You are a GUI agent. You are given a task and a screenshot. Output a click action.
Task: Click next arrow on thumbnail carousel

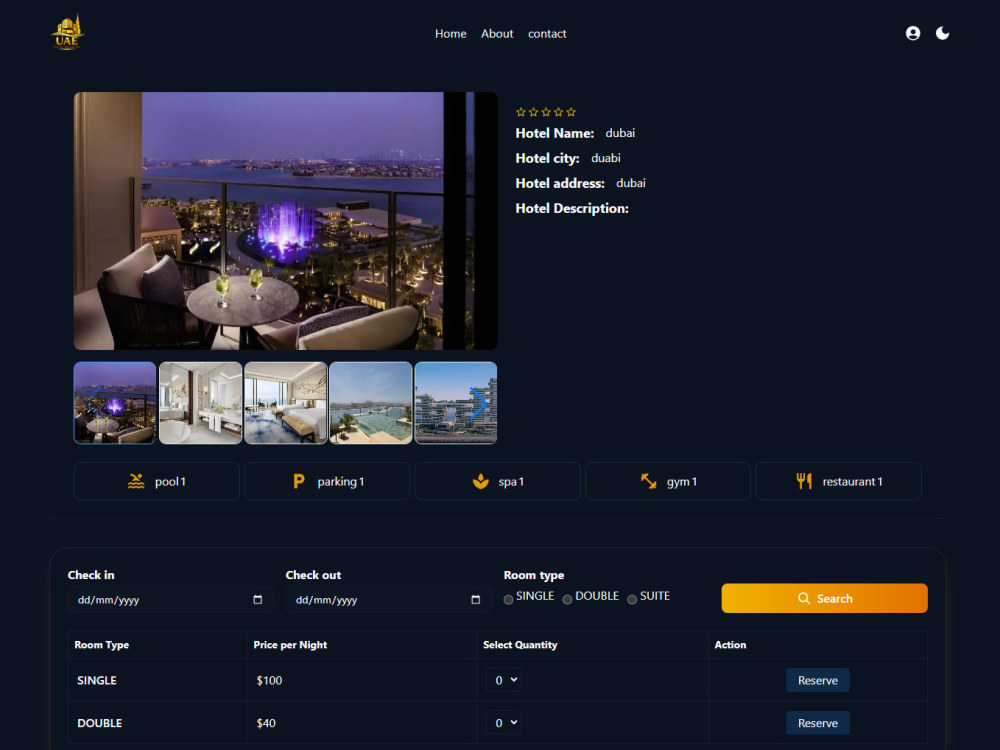pos(478,403)
